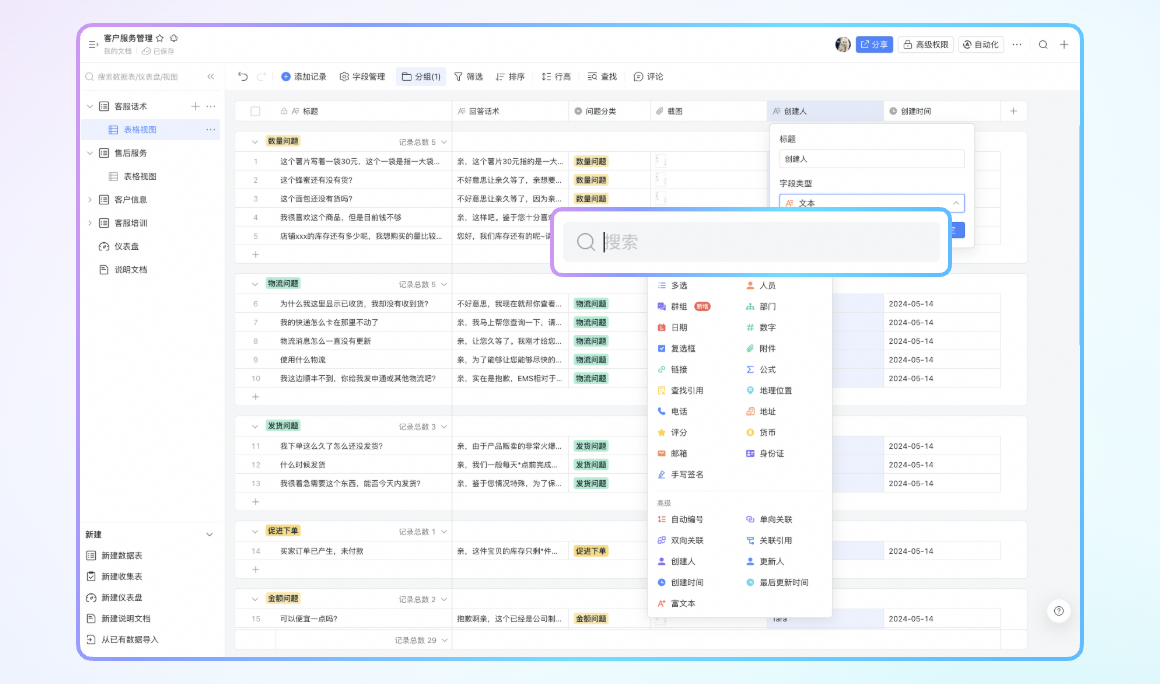Choose the 自动编号 field type
The width and height of the screenshot is (1160, 684).
click(x=681, y=520)
